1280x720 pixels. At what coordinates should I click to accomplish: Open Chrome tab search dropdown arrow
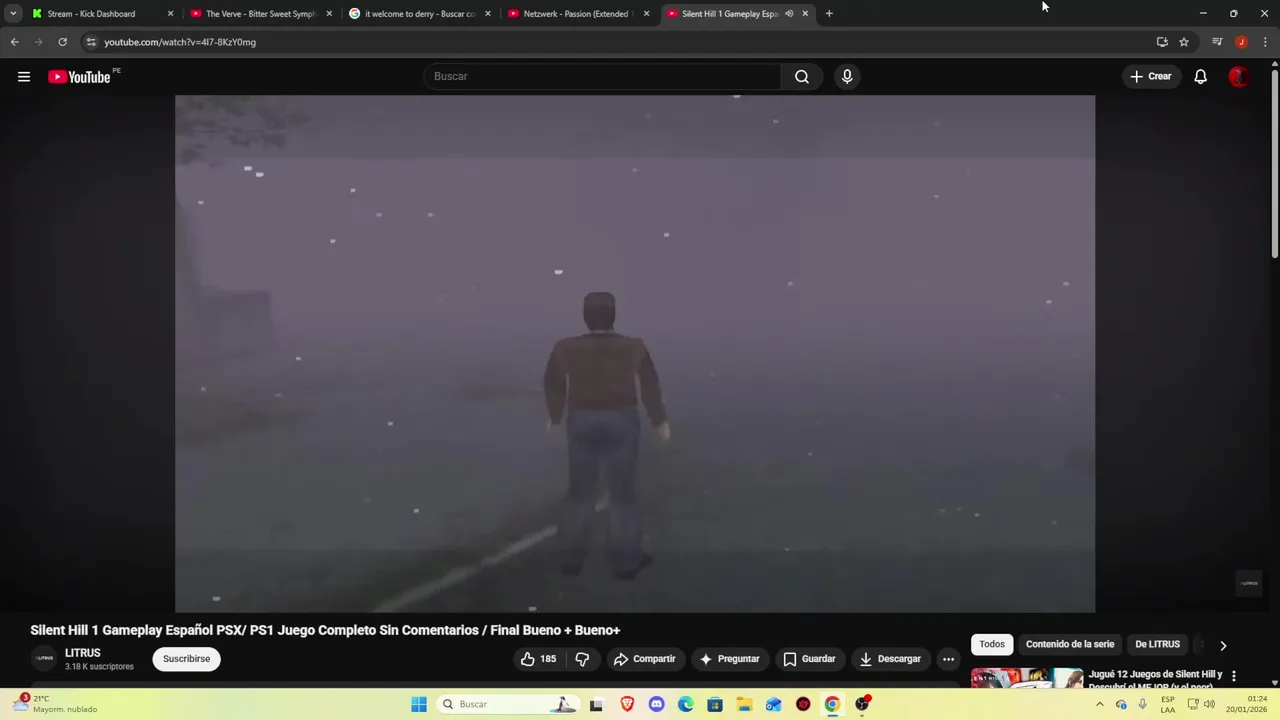click(x=13, y=14)
